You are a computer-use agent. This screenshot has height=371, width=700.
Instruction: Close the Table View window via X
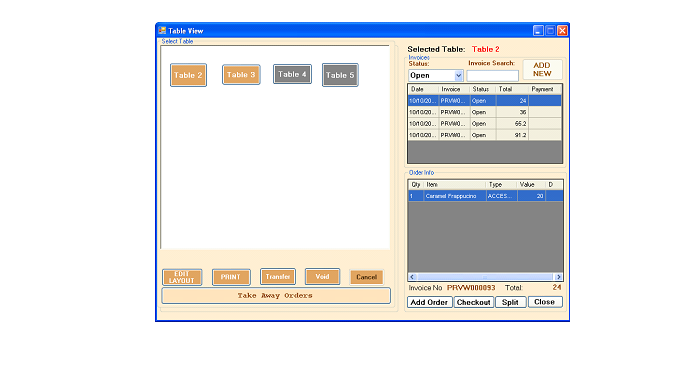point(562,30)
